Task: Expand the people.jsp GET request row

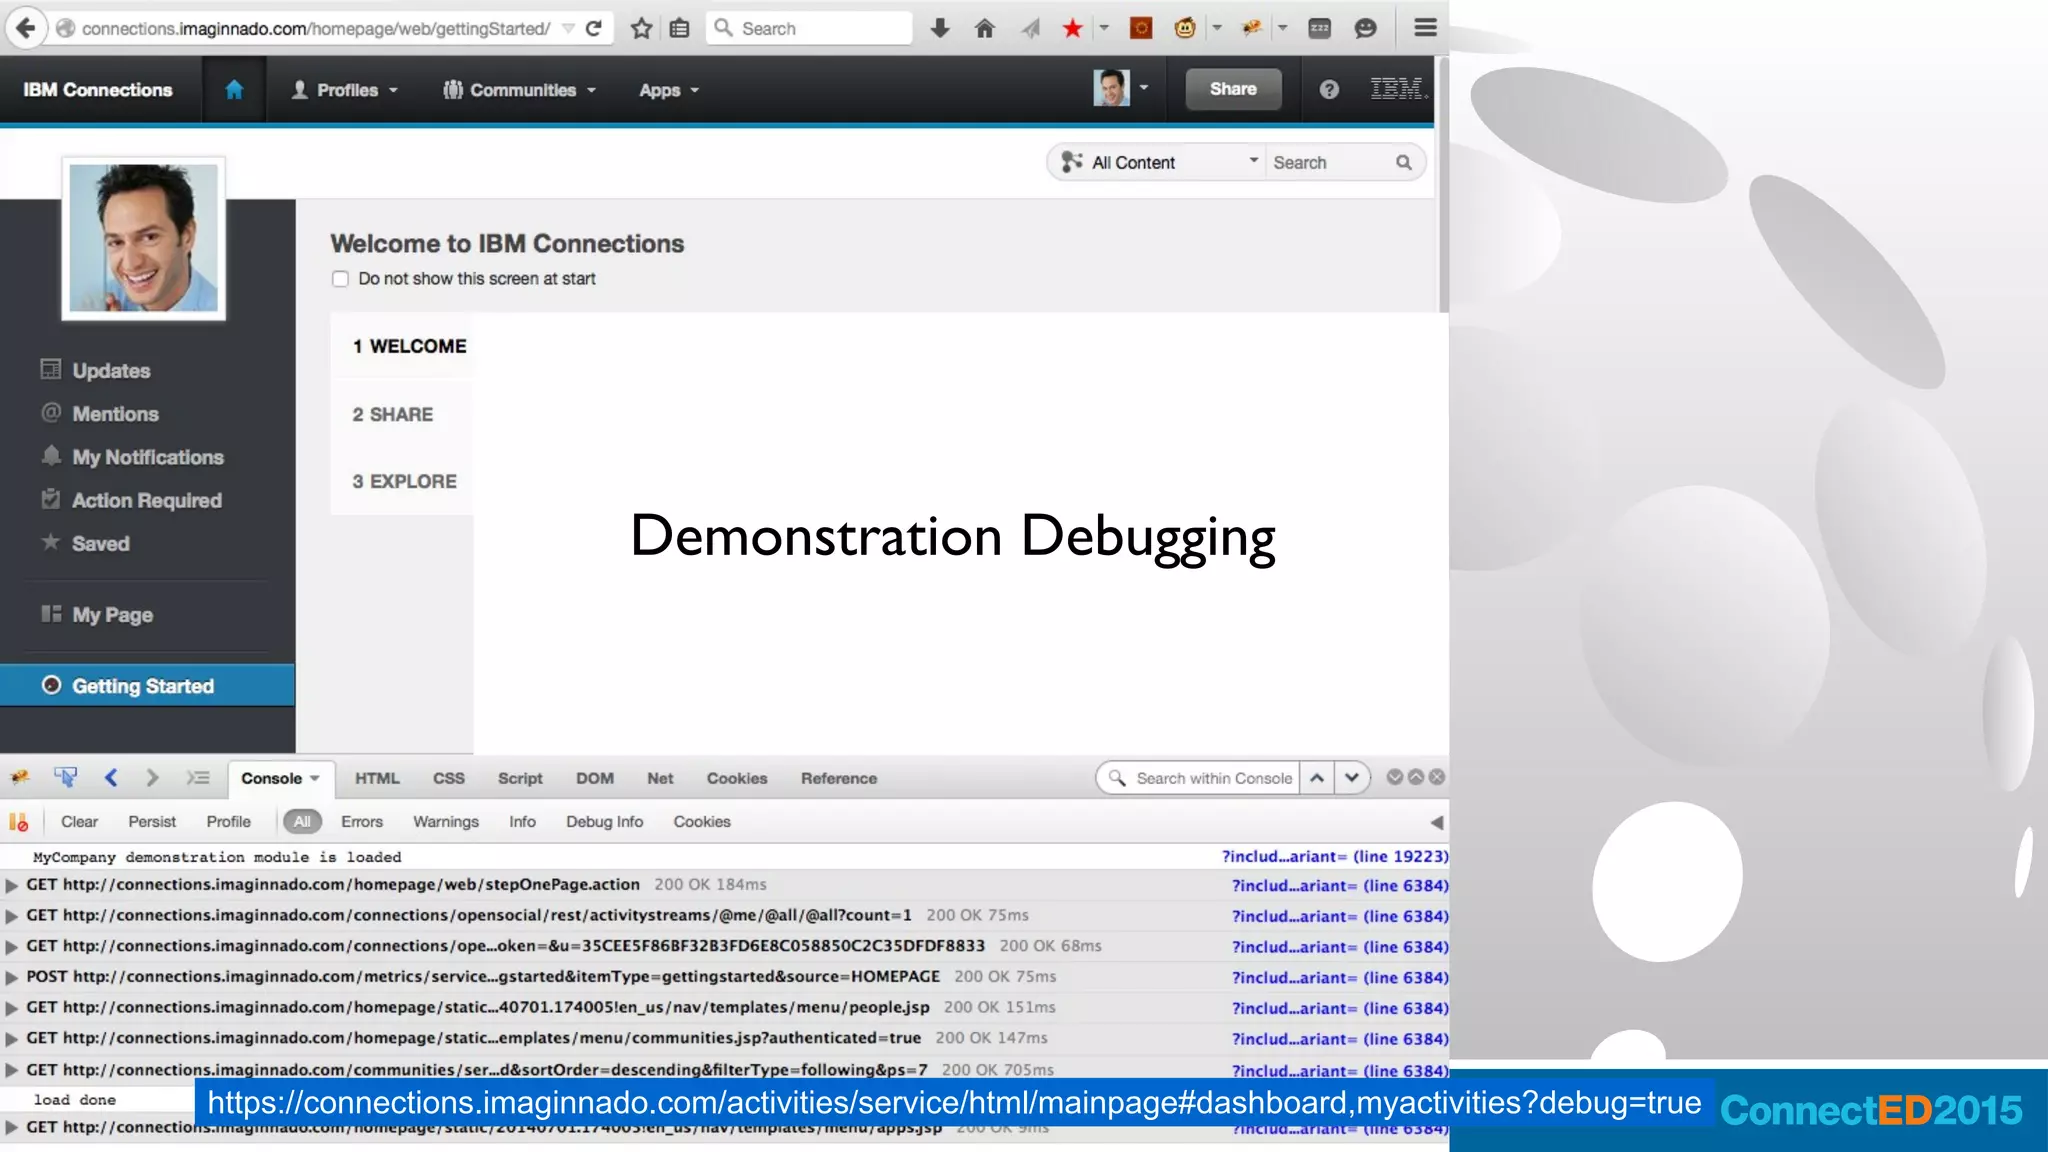Action: (12, 1008)
